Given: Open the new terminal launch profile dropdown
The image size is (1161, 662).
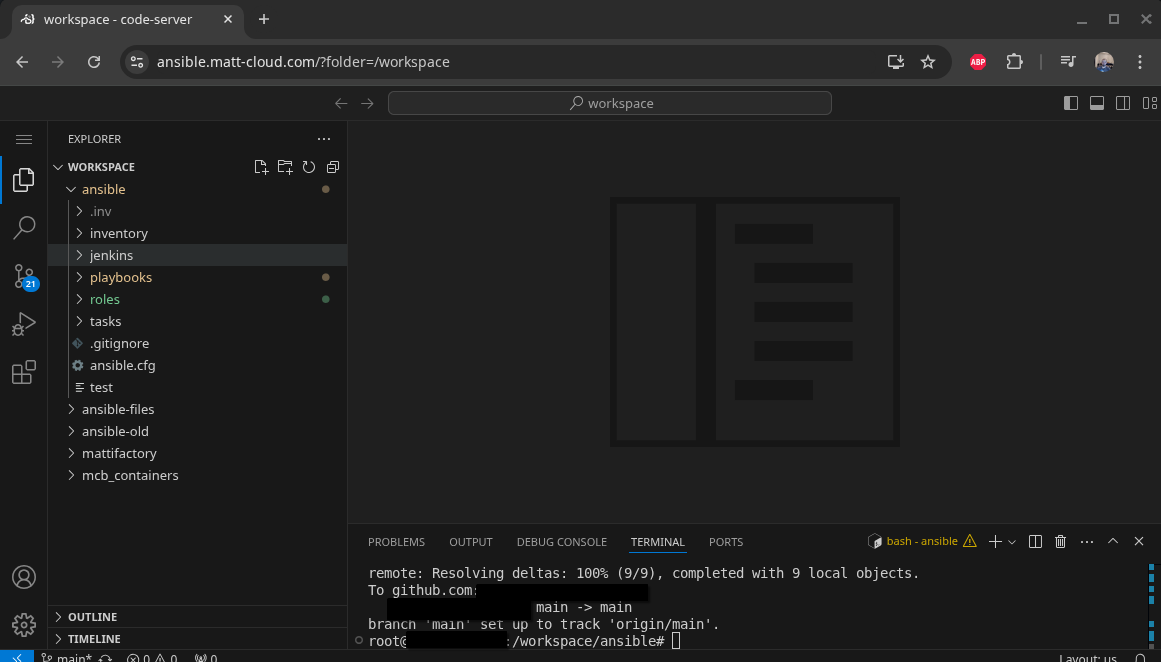Looking at the screenshot, I should (x=1012, y=542).
